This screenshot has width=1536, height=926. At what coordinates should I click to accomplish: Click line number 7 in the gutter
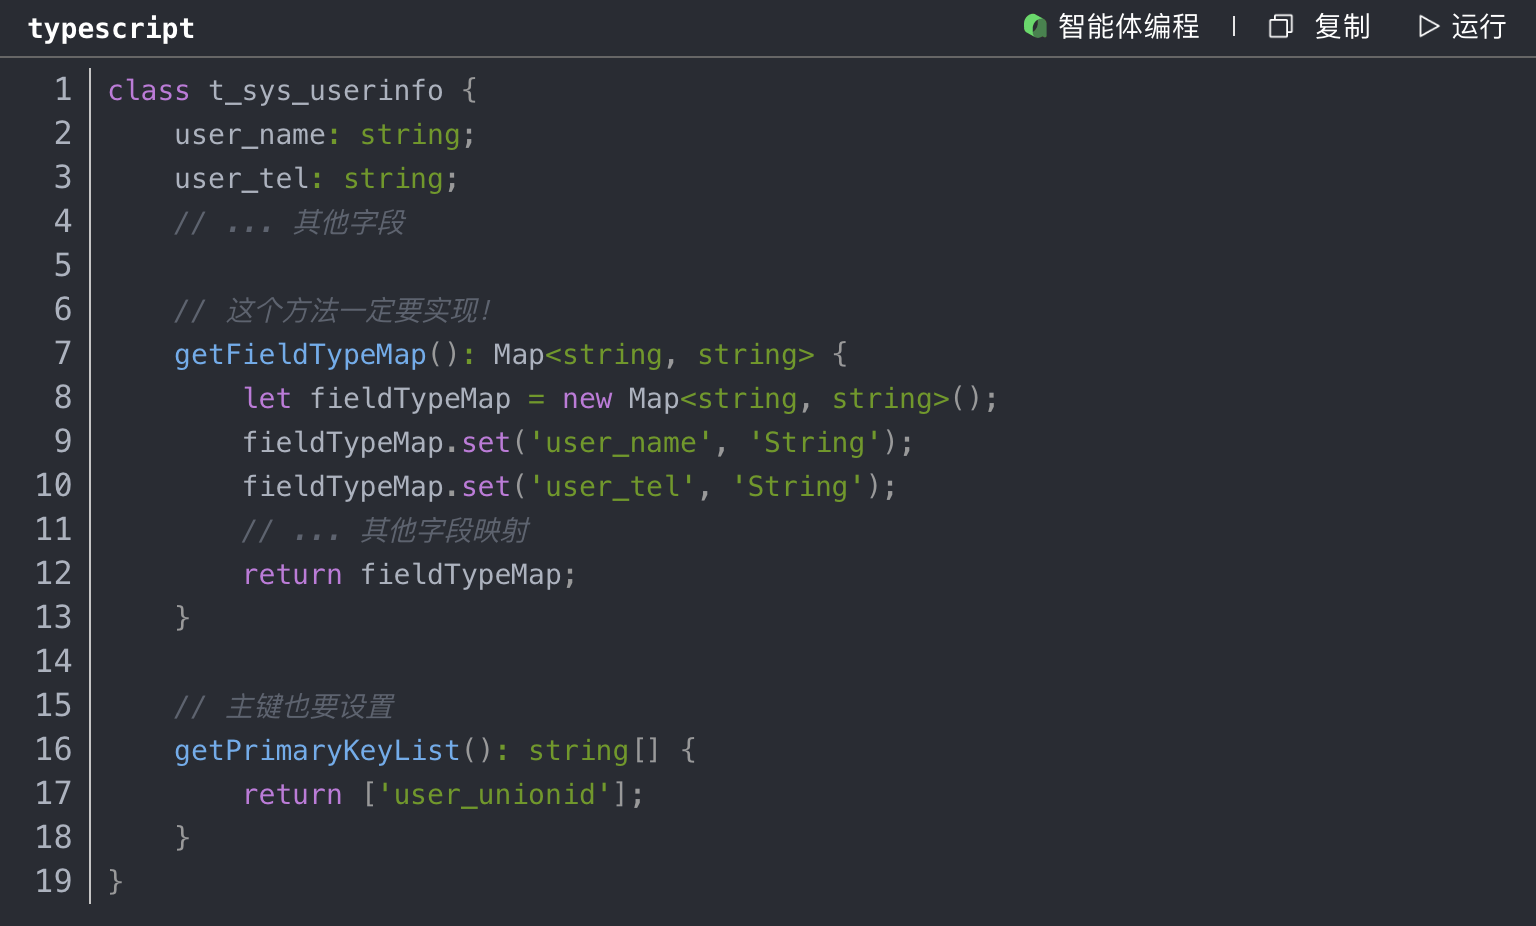click(x=63, y=353)
